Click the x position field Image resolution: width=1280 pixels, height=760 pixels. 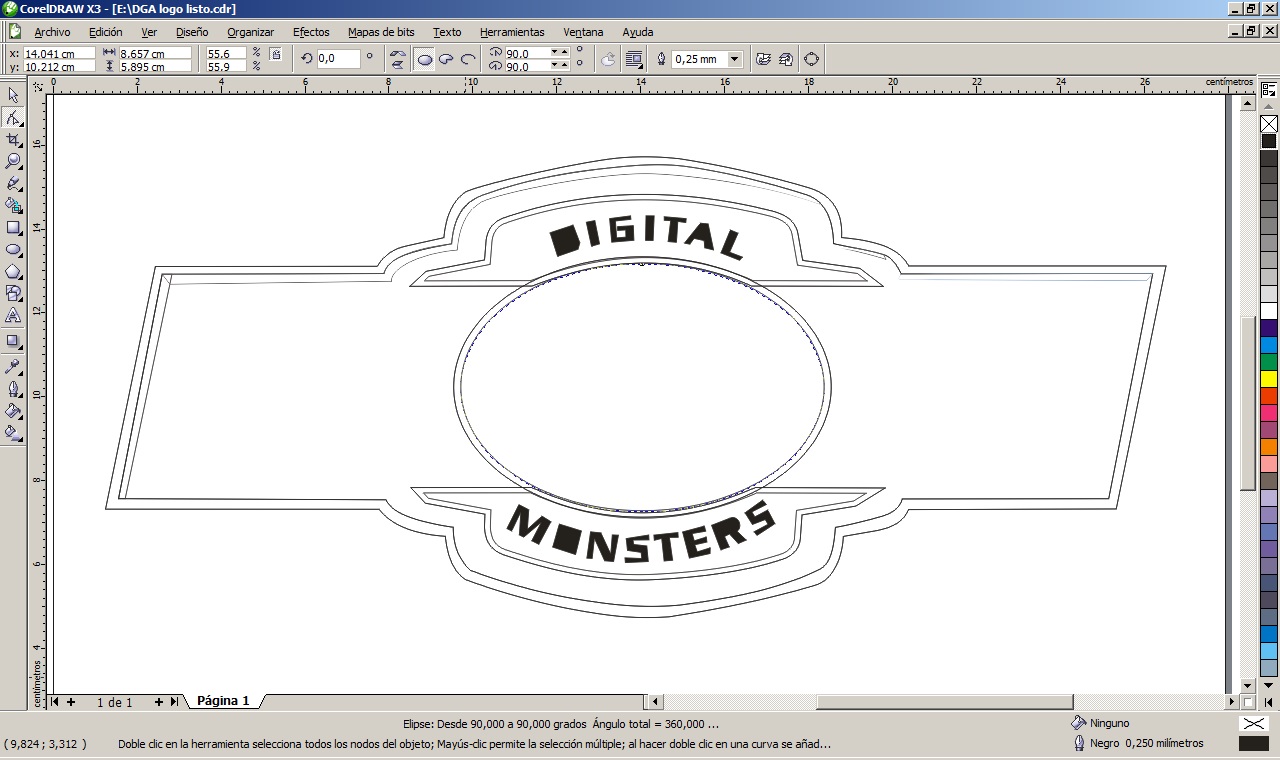(x=59, y=53)
